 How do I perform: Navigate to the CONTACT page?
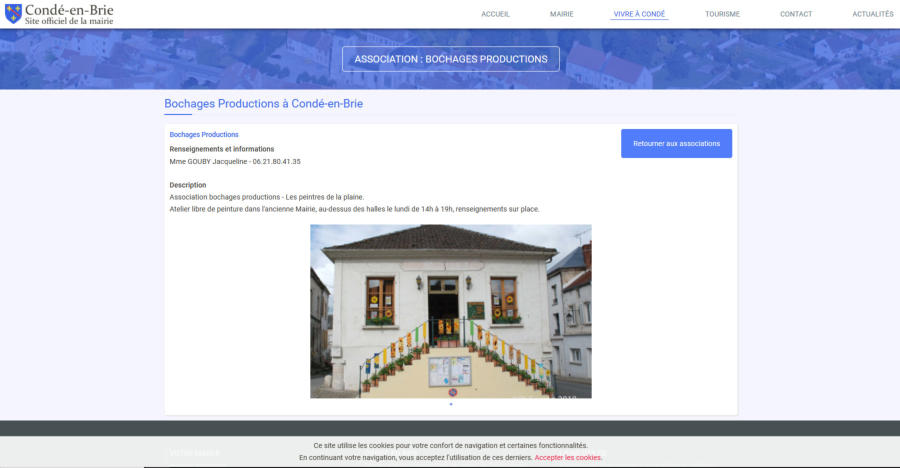tap(796, 14)
